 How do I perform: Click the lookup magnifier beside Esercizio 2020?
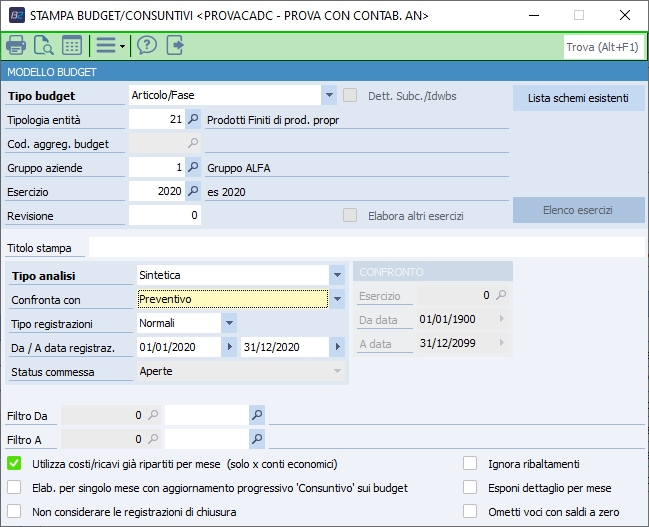click(194, 191)
